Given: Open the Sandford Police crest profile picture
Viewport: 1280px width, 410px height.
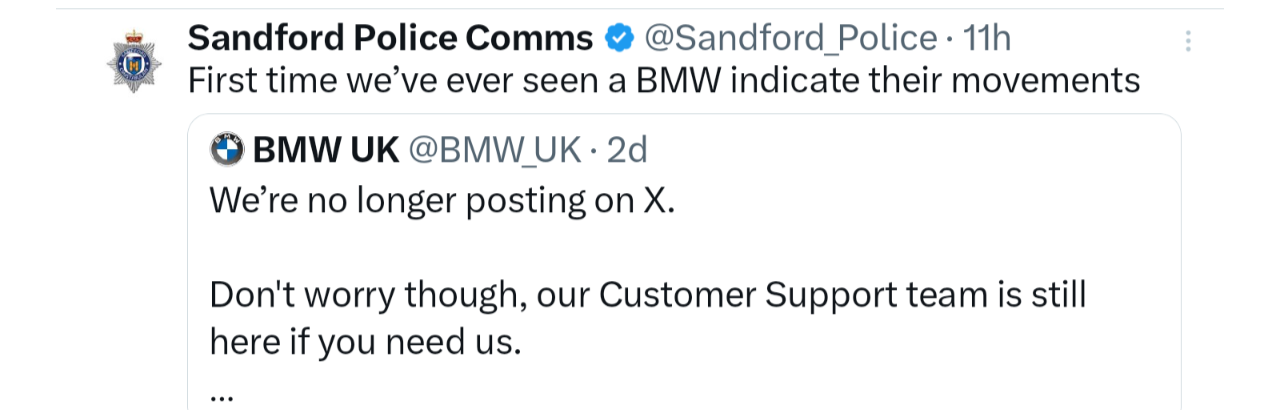Looking at the screenshot, I should pos(134,62).
